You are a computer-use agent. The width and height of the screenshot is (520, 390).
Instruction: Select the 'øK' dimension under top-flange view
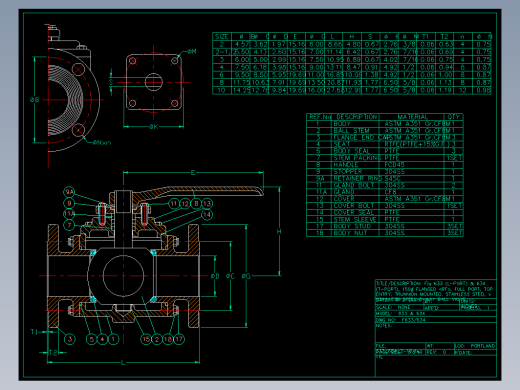pos(153,126)
